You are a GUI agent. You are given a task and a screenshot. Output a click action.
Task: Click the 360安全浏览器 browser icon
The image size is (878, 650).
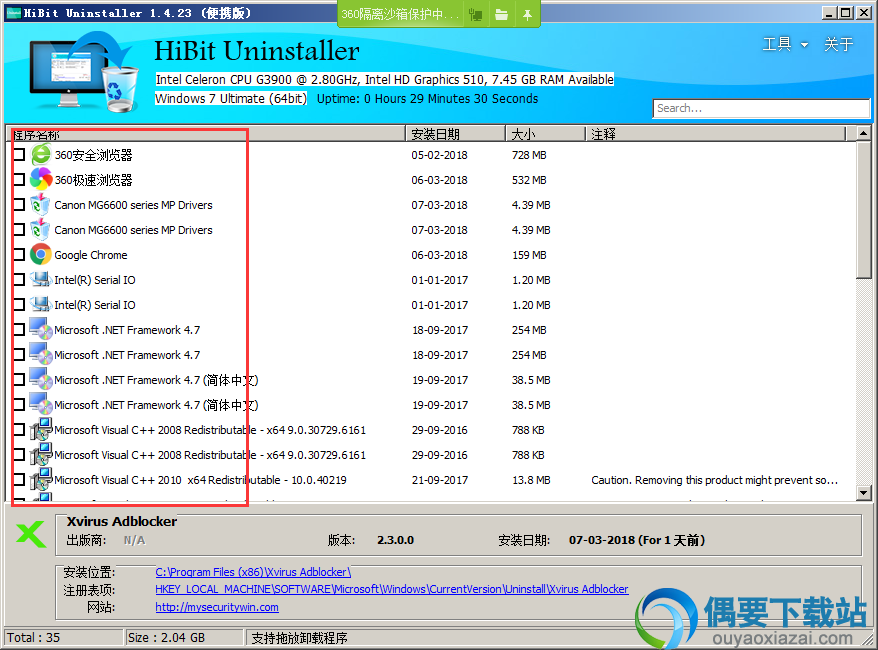(41, 155)
